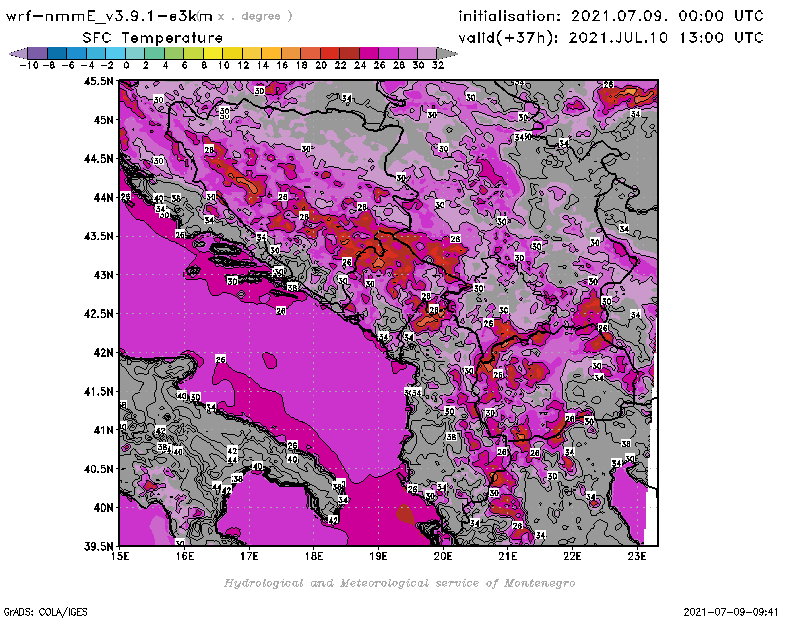
Task: Click the 'initialisation: 2021.07.09. 00:00 UTC' line
Action: pos(611,16)
